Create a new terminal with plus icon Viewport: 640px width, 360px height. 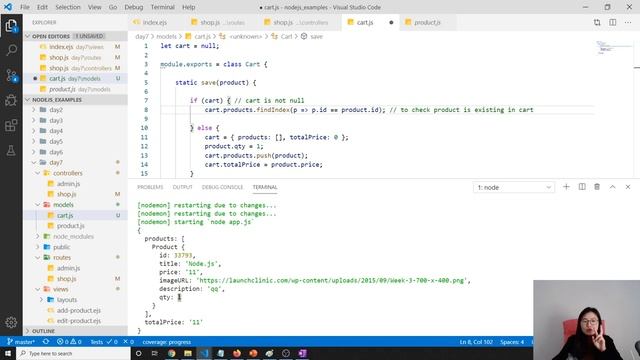pyautogui.click(x=566, y=187)
